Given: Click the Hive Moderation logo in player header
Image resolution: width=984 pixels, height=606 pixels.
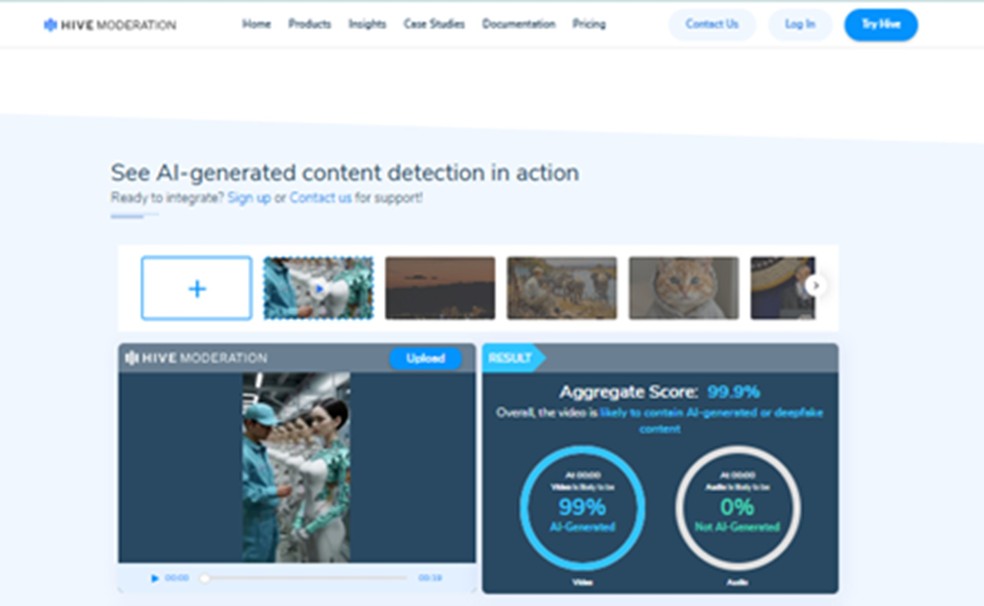Looking at the screenshot, I should (196, 358).
